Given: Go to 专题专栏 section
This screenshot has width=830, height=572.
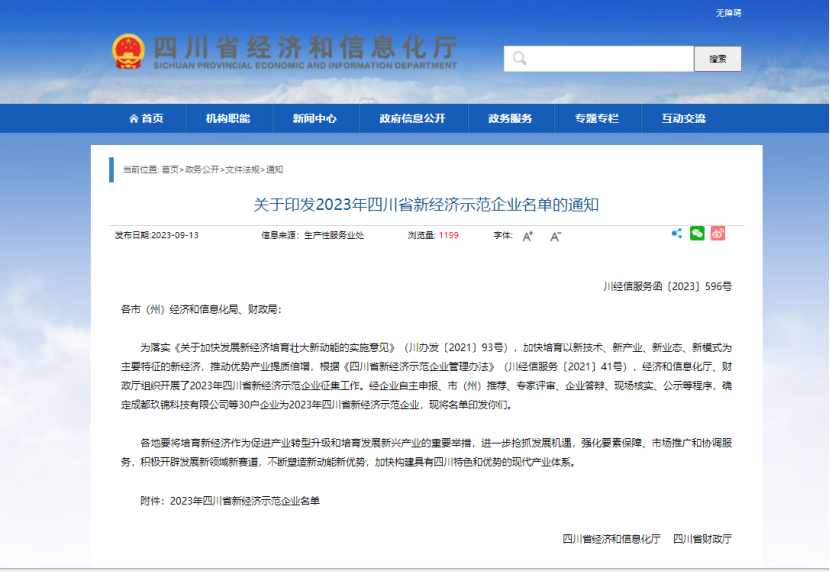Looking at the screenshot, I should pos(596,118).
